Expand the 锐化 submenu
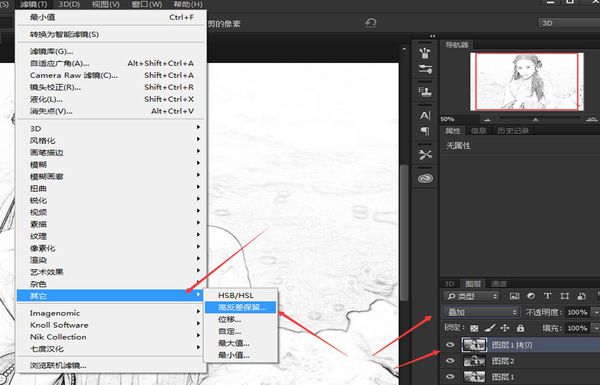The image size is (600, 385). click(x=111, y=200)
